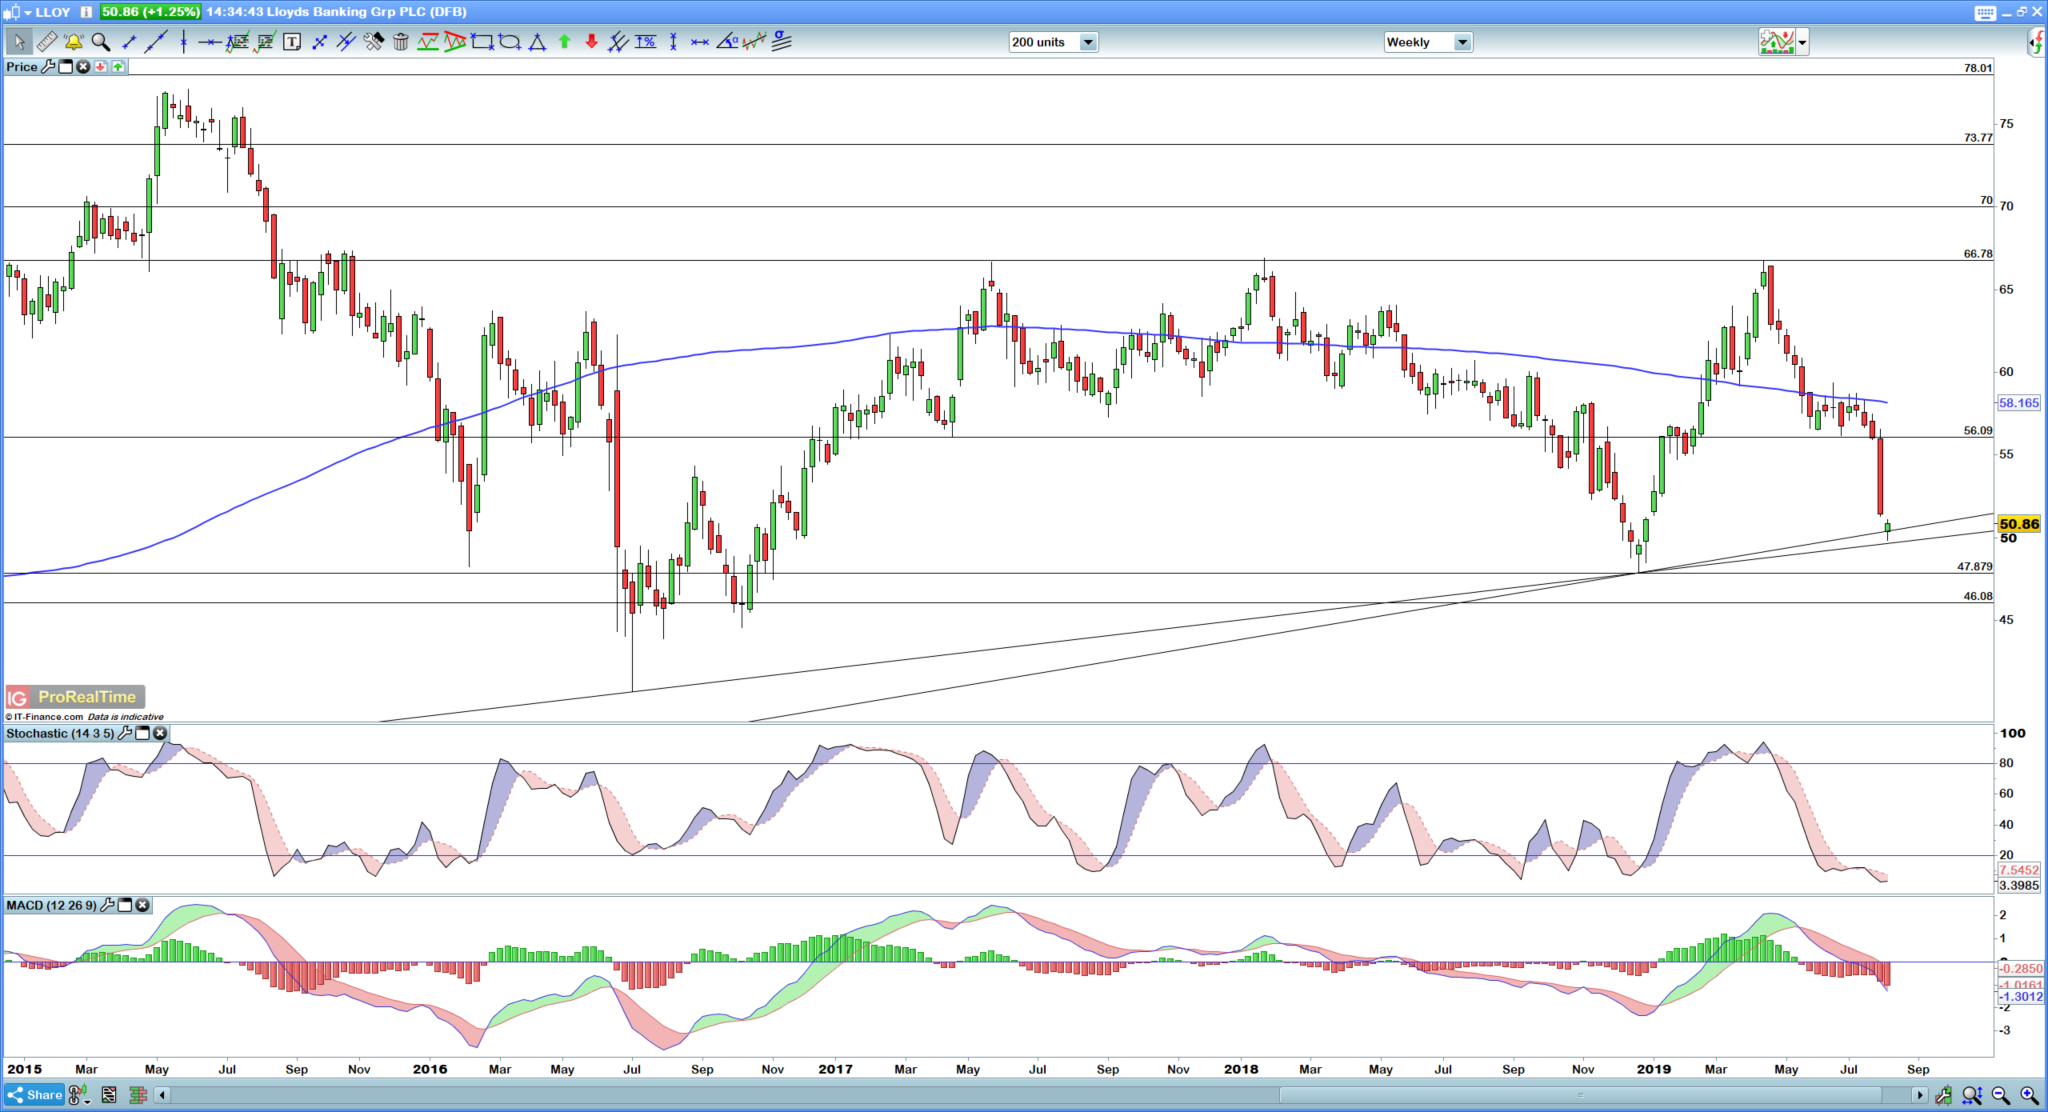
Task: Click the ProRealTime logo link
Action: click(76, 697)
